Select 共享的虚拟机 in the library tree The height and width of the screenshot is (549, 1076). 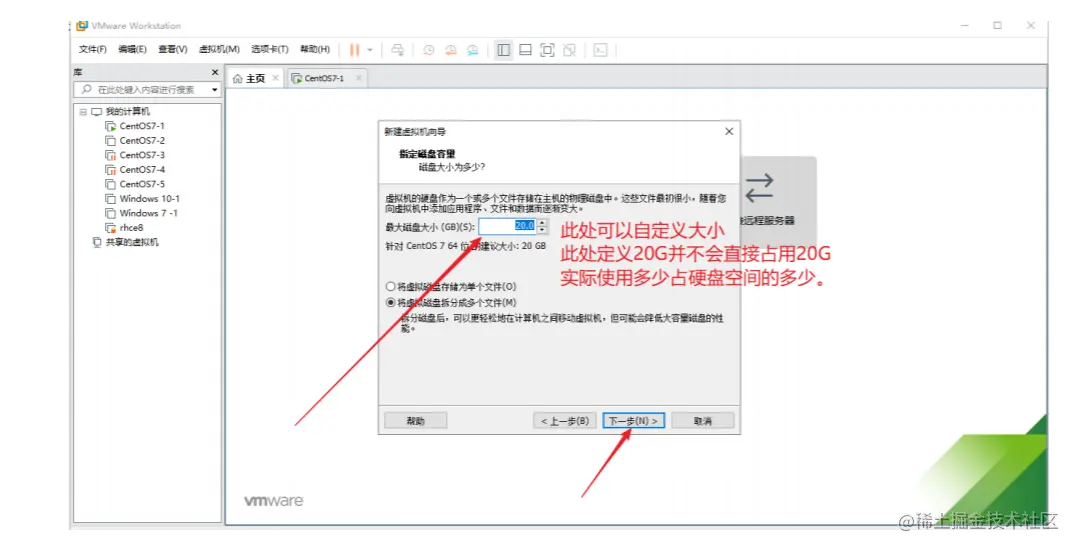pyautogui.click(x=132, y=242)
